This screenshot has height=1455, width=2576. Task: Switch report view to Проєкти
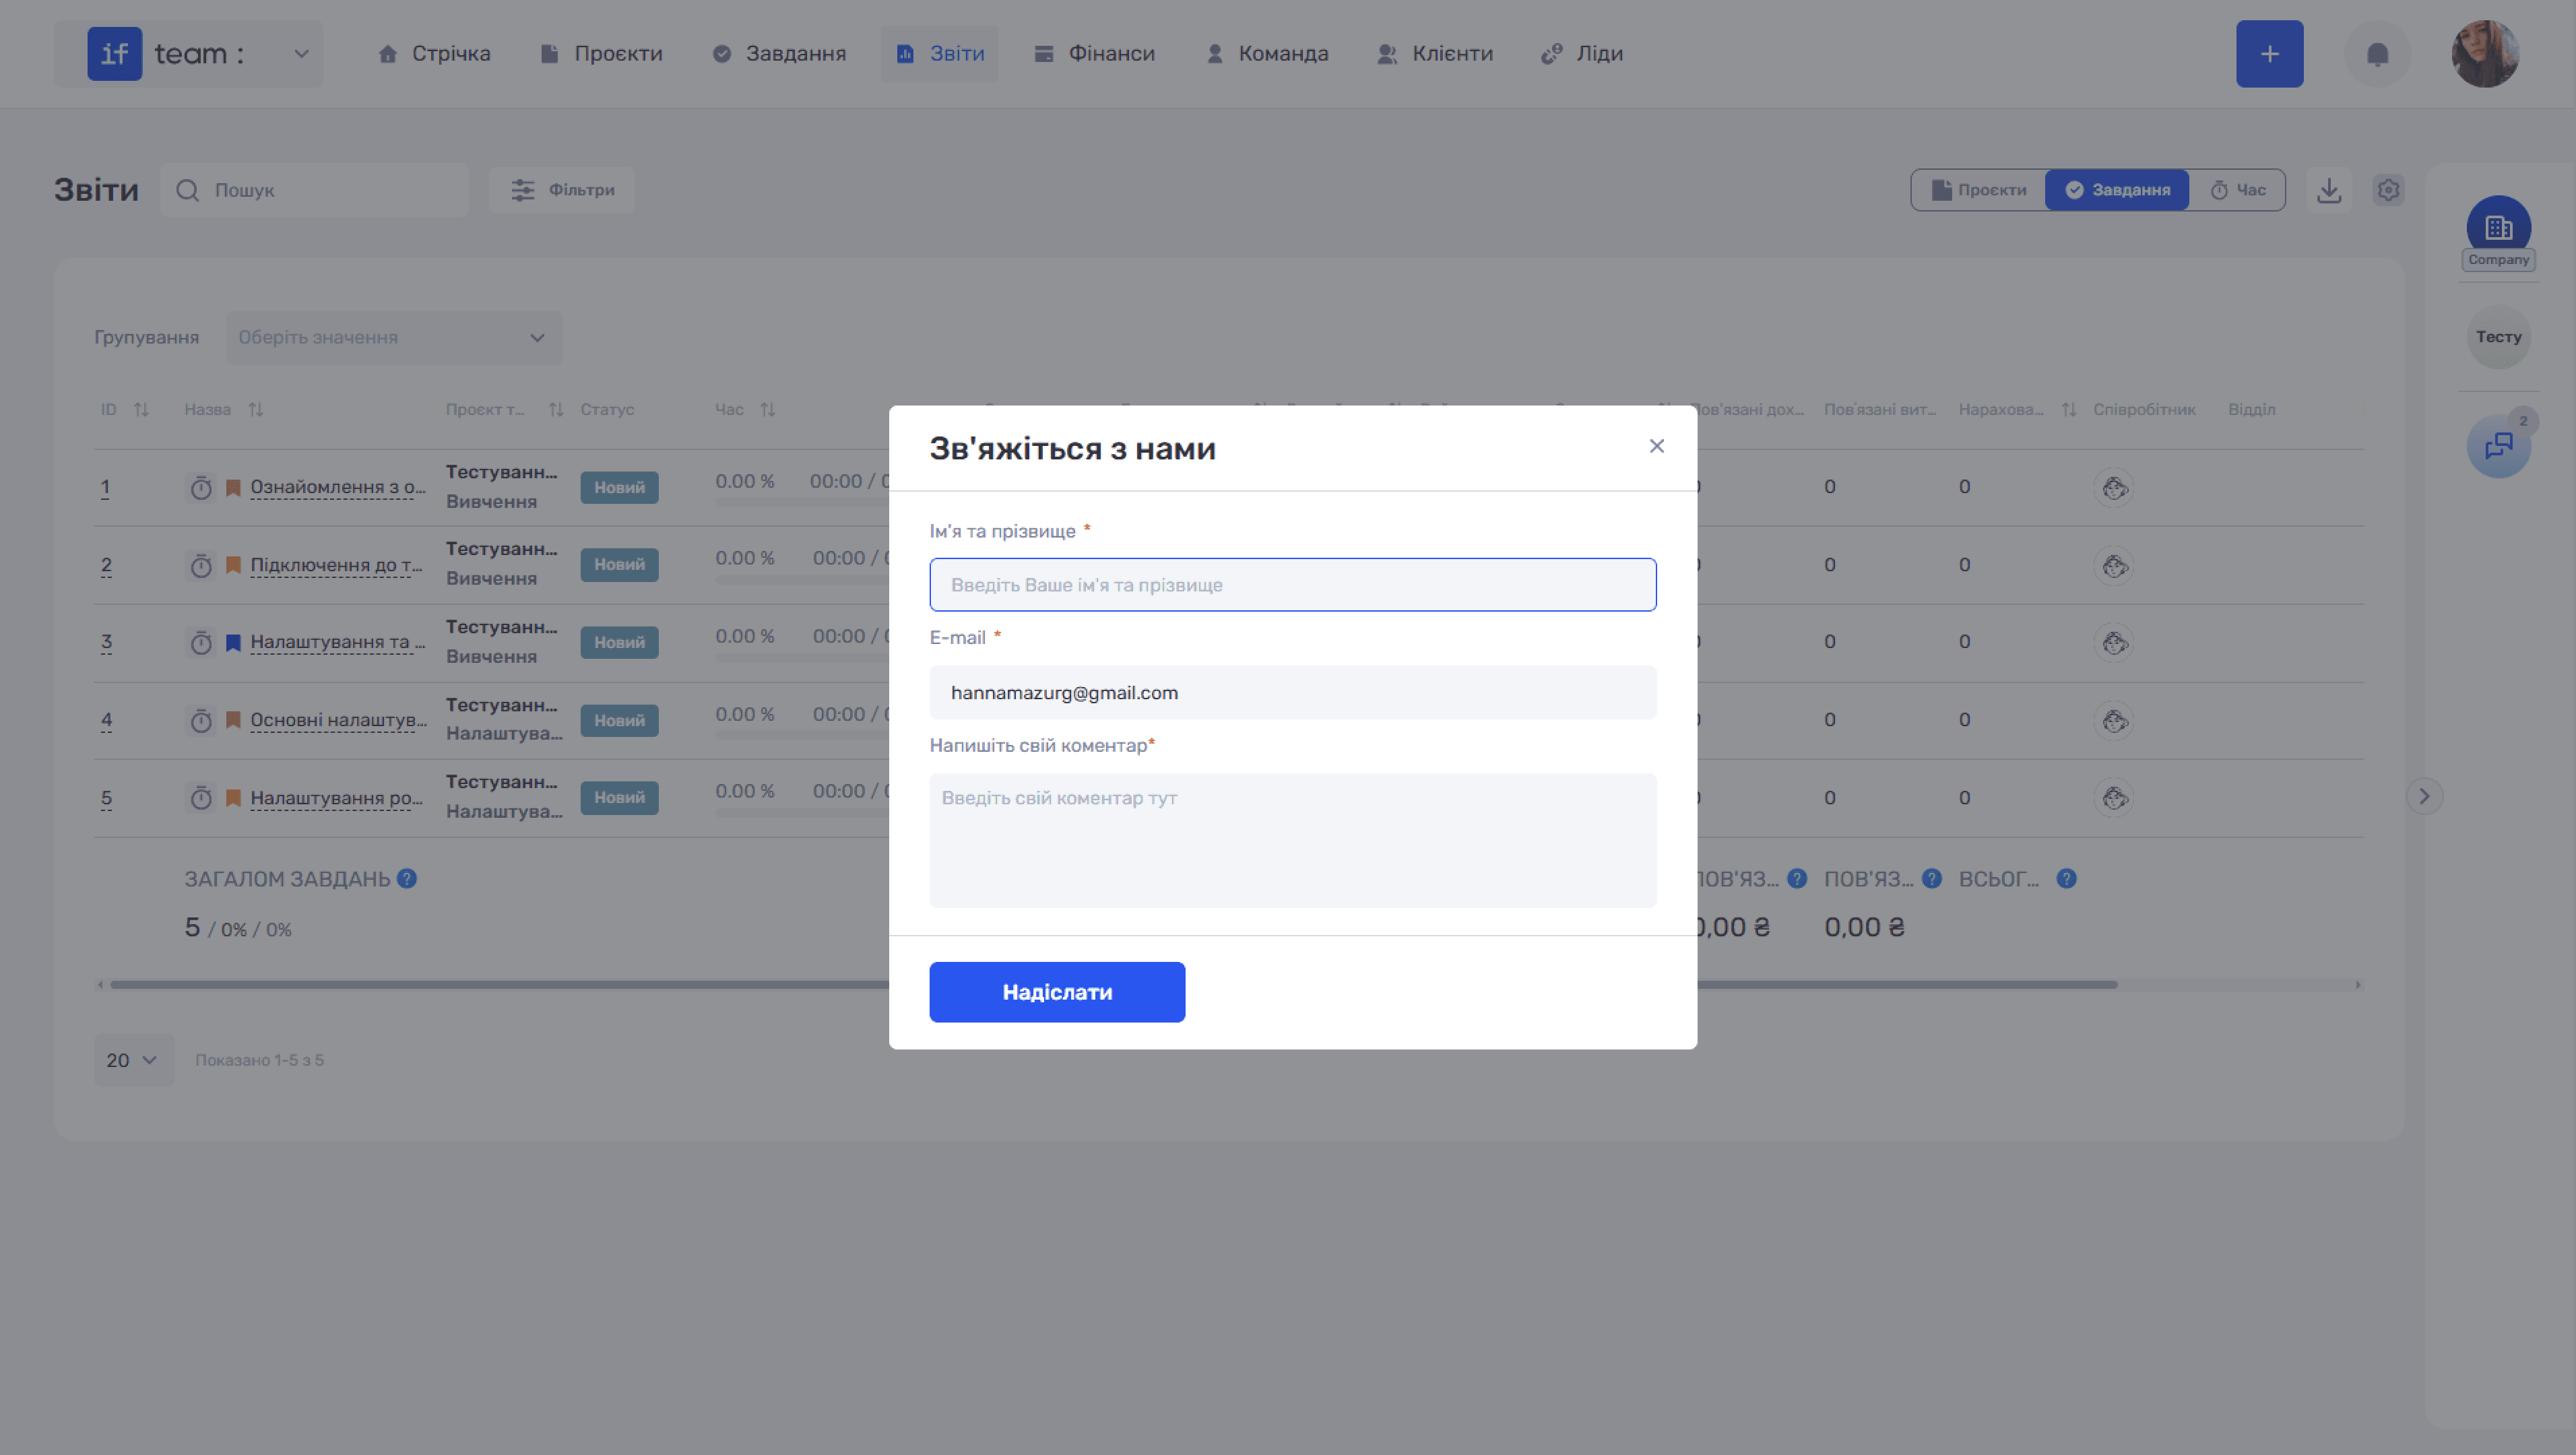1978,190
